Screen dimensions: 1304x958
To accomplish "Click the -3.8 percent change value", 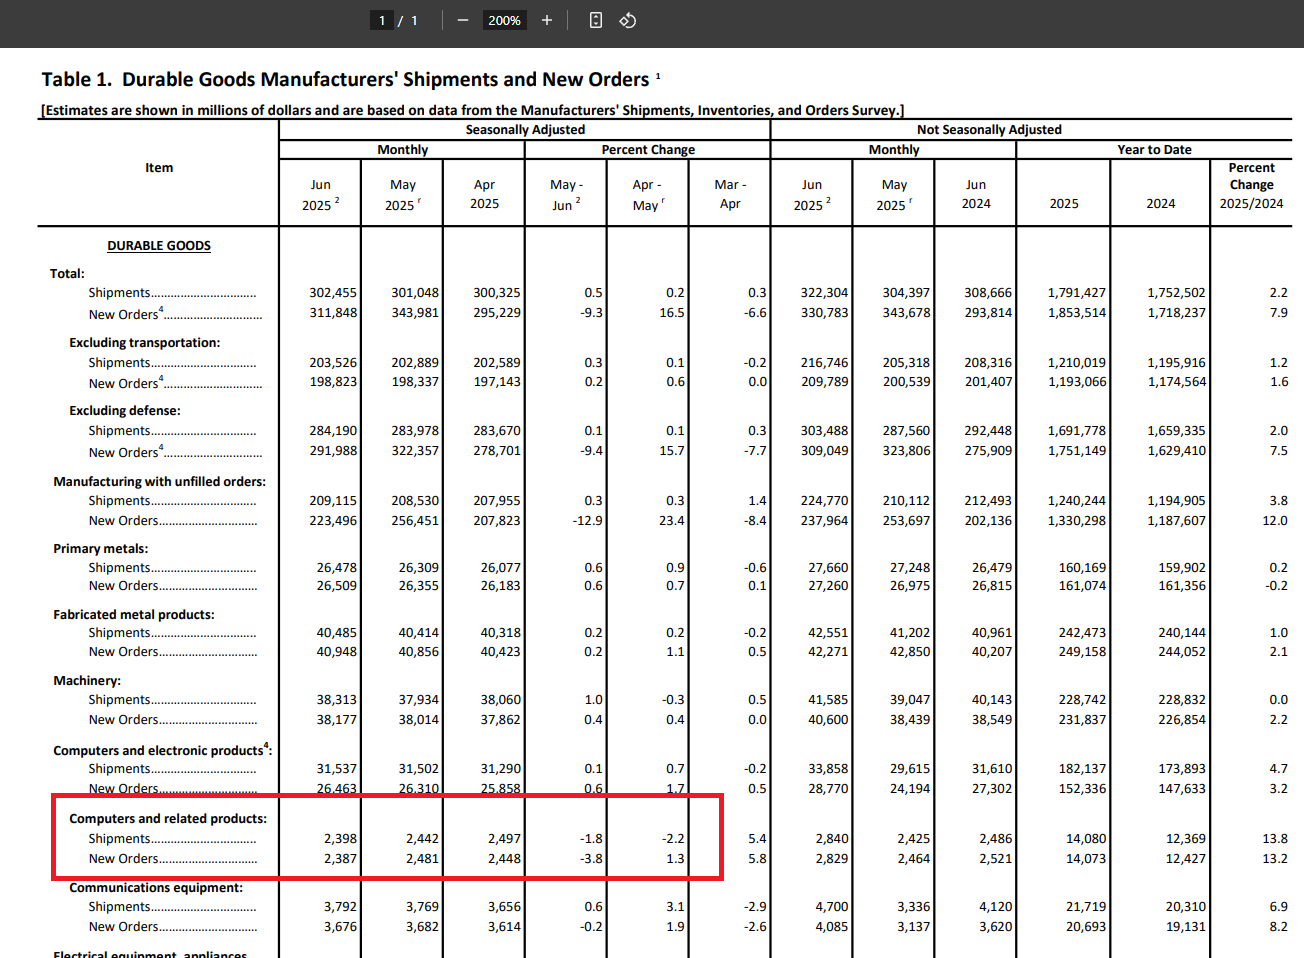I will pyautogui.click(x=591, y=859).
